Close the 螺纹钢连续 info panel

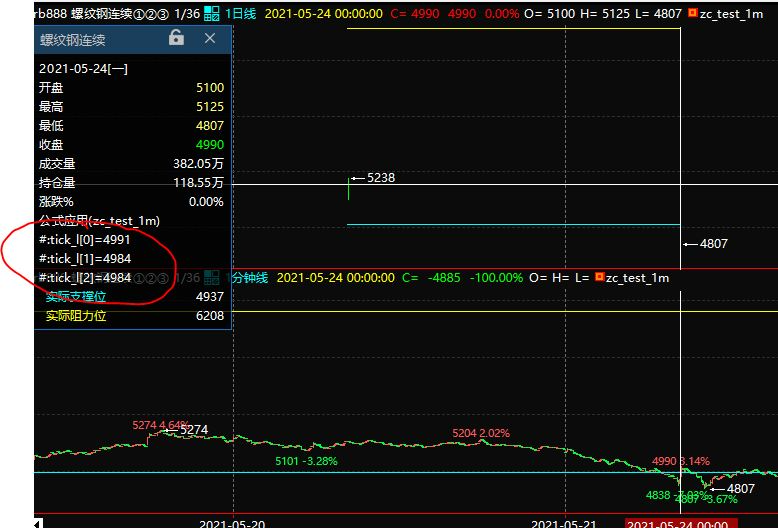(x=209, y=38)
